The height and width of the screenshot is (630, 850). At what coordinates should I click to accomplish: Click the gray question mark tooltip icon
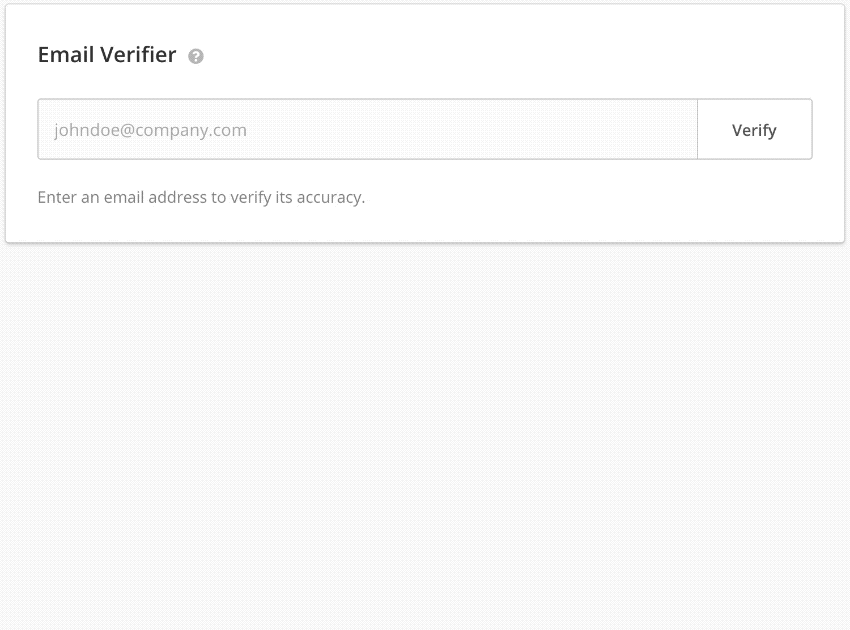click(x=196, y=56)
